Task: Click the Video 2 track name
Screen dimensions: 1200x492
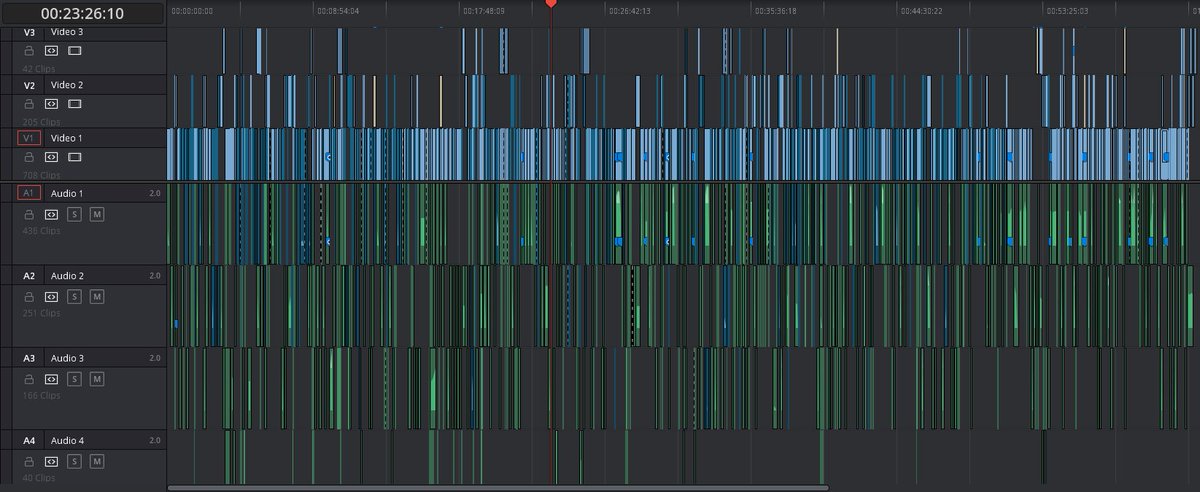Action: point(67,85)
